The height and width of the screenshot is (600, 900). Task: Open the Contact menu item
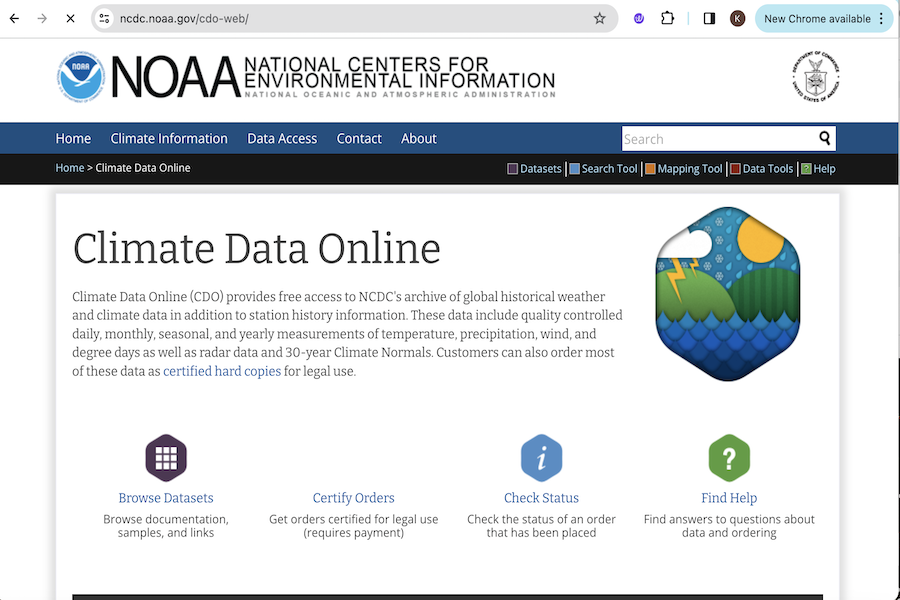tap(359, 138)
